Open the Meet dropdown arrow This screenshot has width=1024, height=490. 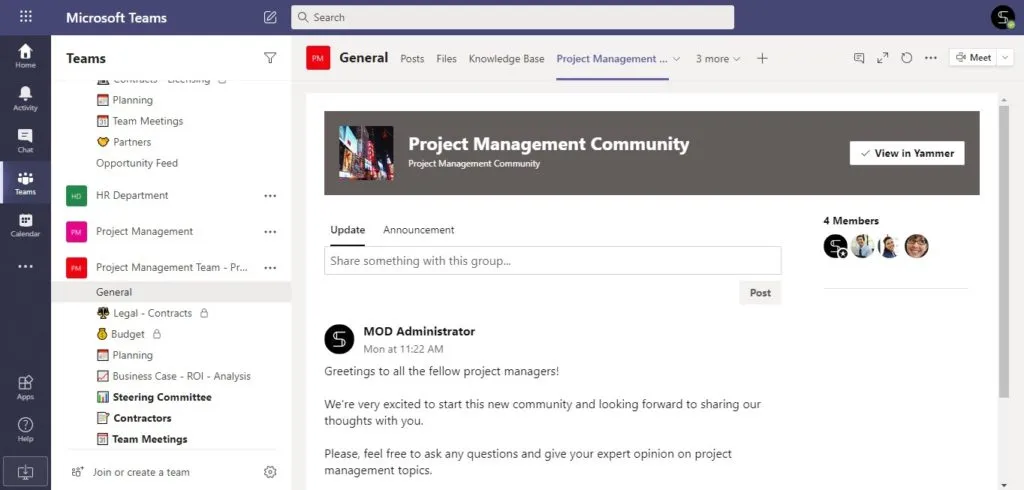pyautogui.click(x=1004, y=57)
